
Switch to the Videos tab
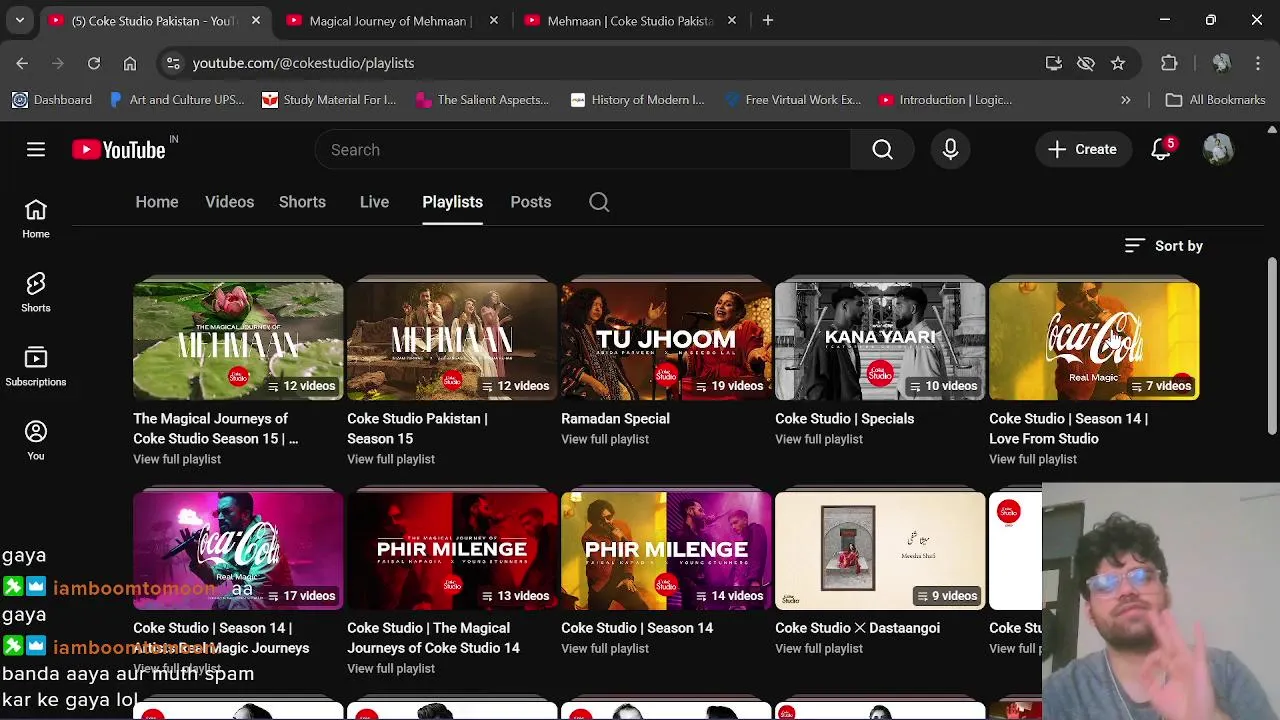click(229, 202)
